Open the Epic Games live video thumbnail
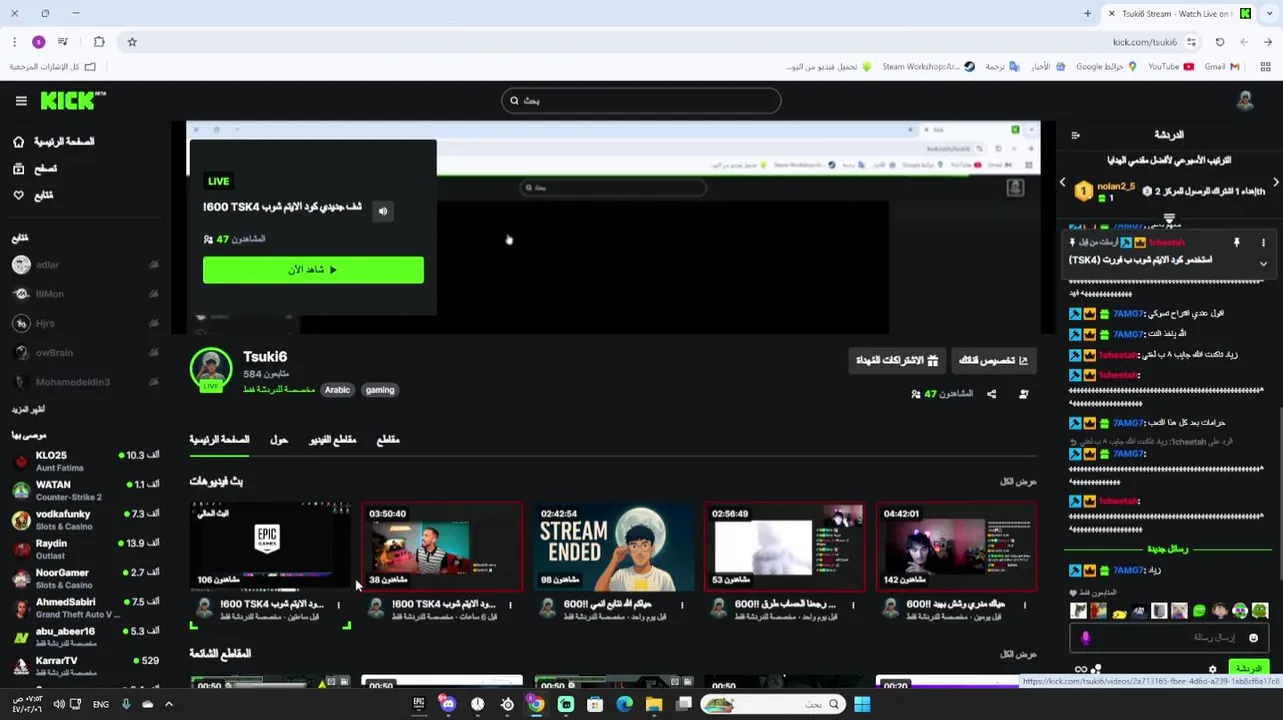Viewport: 1283px width, 720px height. 270,547
